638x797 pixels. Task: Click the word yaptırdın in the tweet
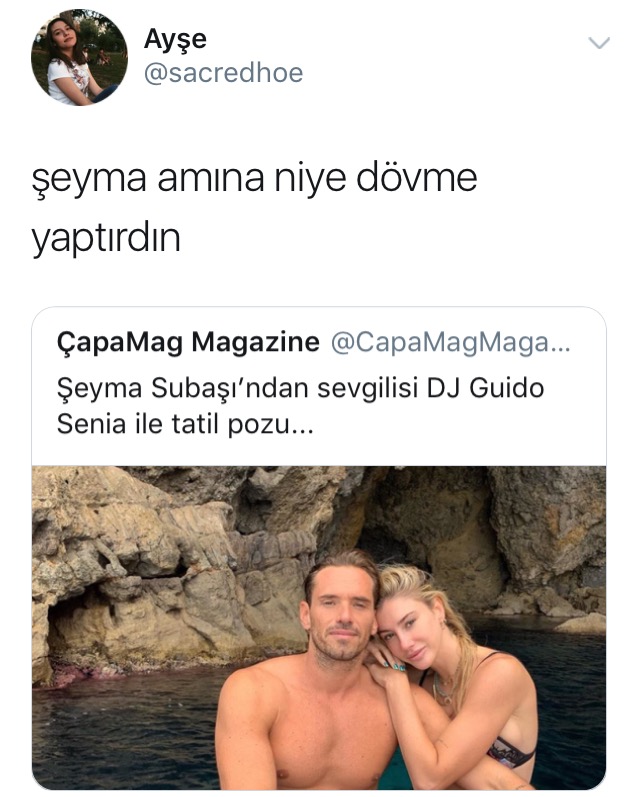(106, 238)
